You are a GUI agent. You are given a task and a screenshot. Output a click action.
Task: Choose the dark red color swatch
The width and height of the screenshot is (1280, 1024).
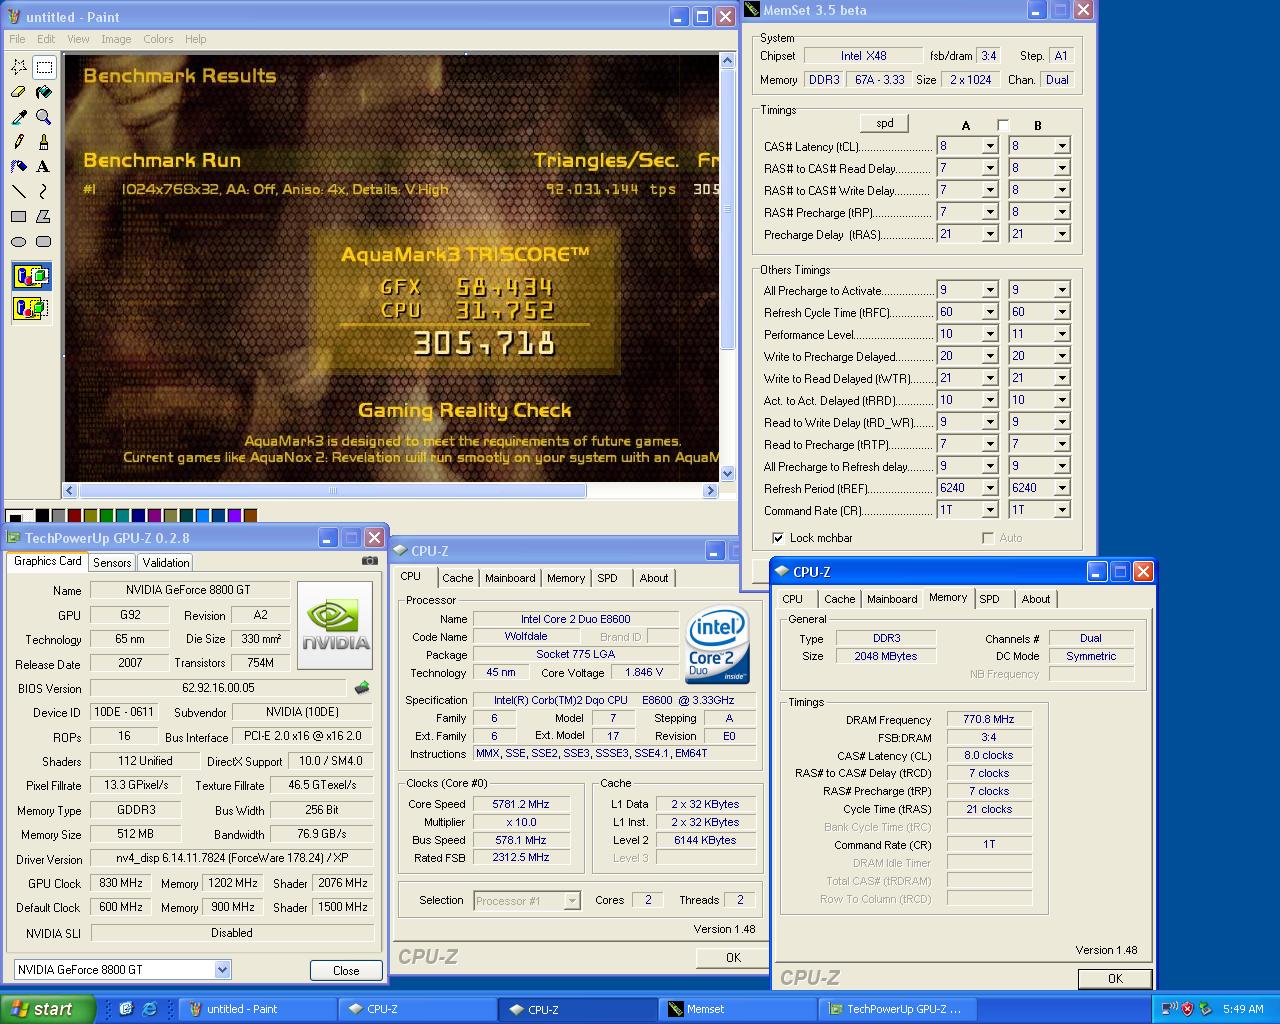point(75,515)
